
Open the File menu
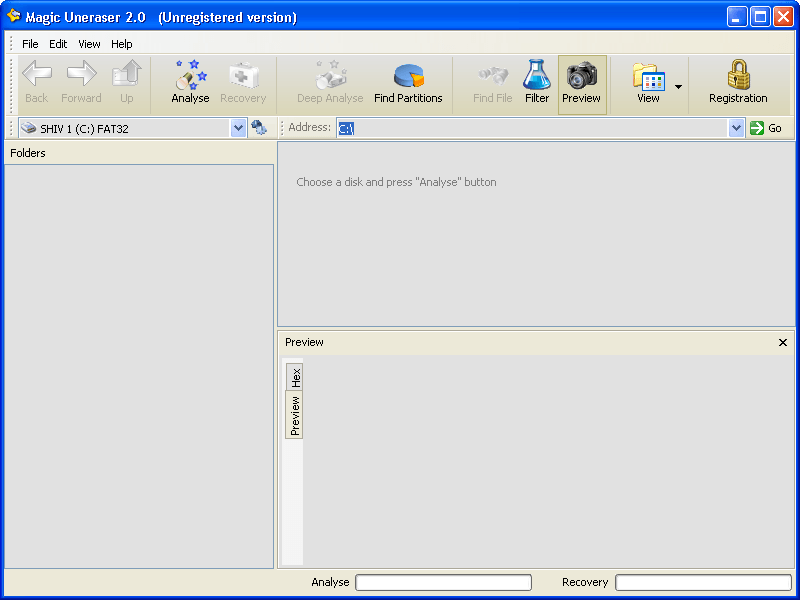click(x=30, y=44)
